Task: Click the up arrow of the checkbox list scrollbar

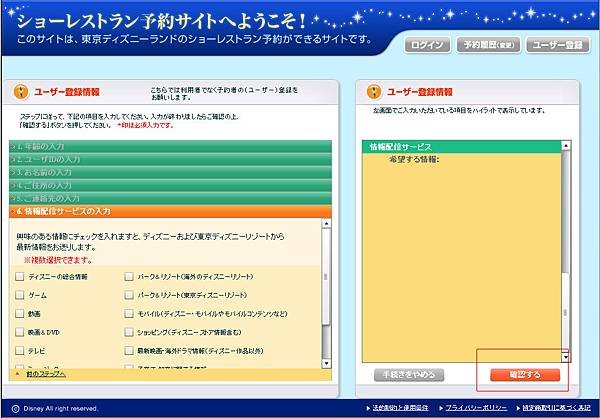Action: (x=326, y=224)
